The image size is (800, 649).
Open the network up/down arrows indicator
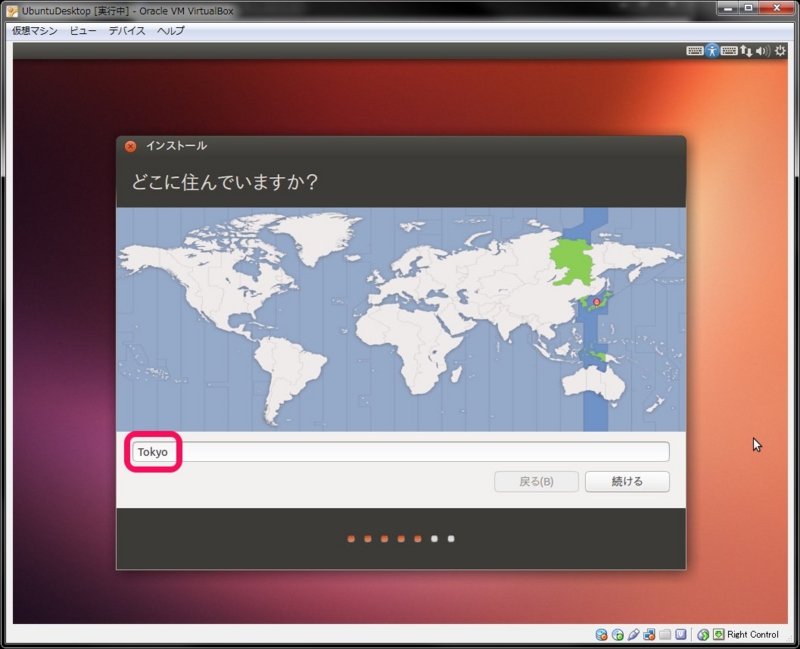pyautogui.click(x=746, y=51)
